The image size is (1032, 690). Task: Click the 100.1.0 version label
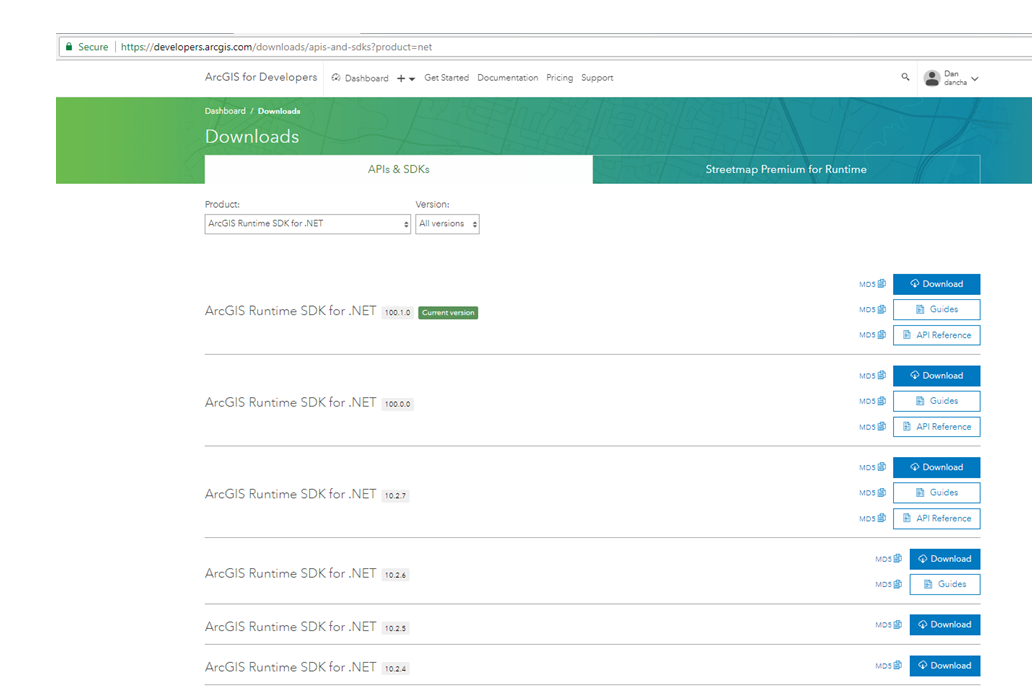(x=398, y=313)
